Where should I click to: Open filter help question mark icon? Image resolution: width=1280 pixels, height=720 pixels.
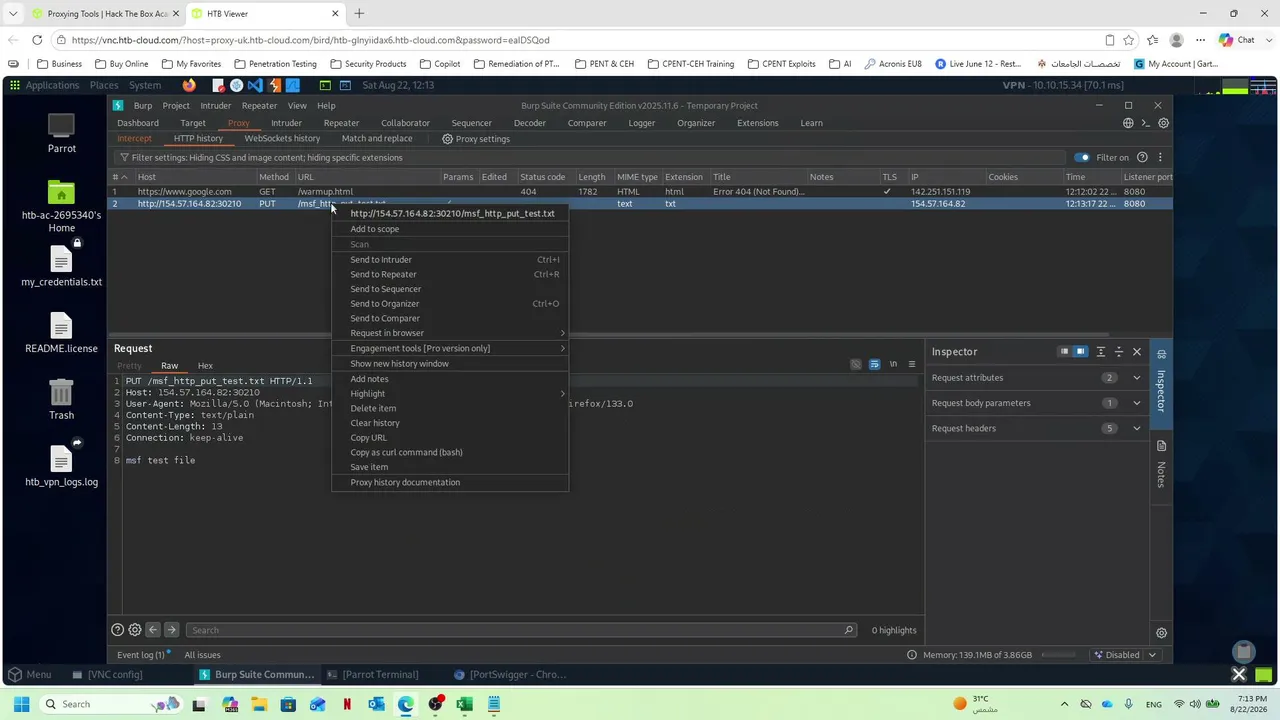pos(1142,157)
